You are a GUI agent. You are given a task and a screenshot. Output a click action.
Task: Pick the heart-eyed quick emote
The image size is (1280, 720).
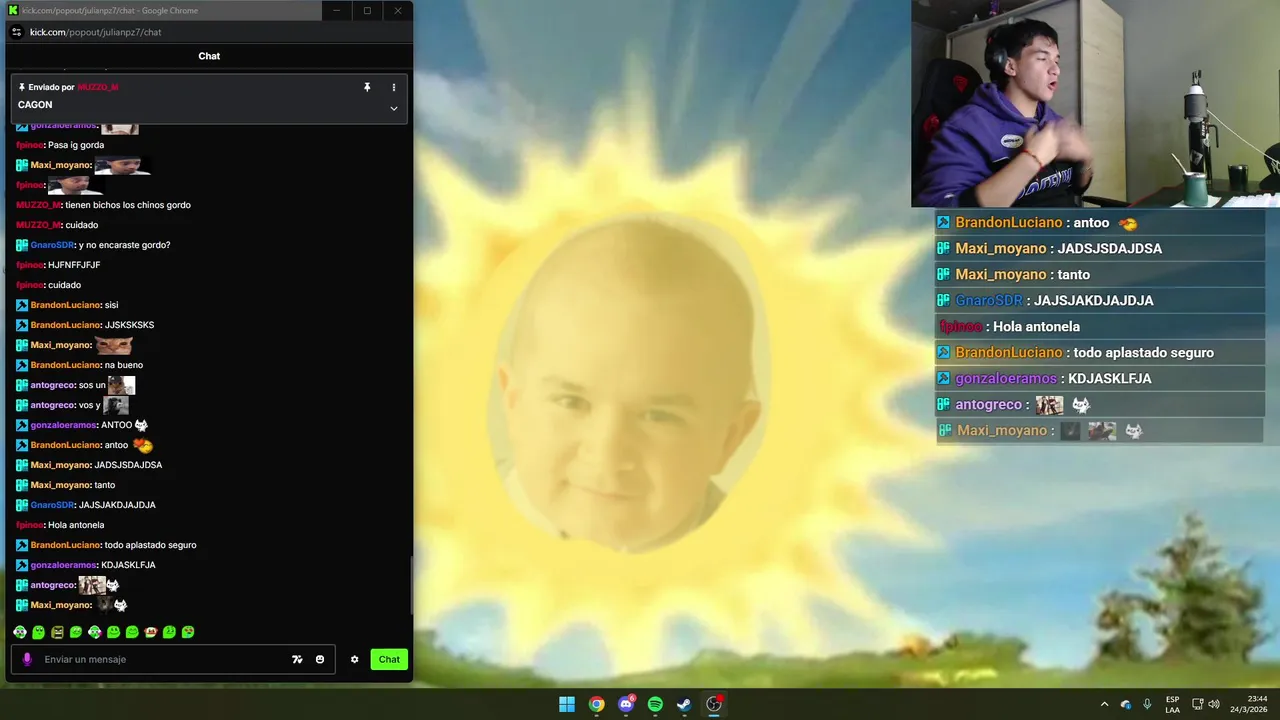[x=188, y=632]
